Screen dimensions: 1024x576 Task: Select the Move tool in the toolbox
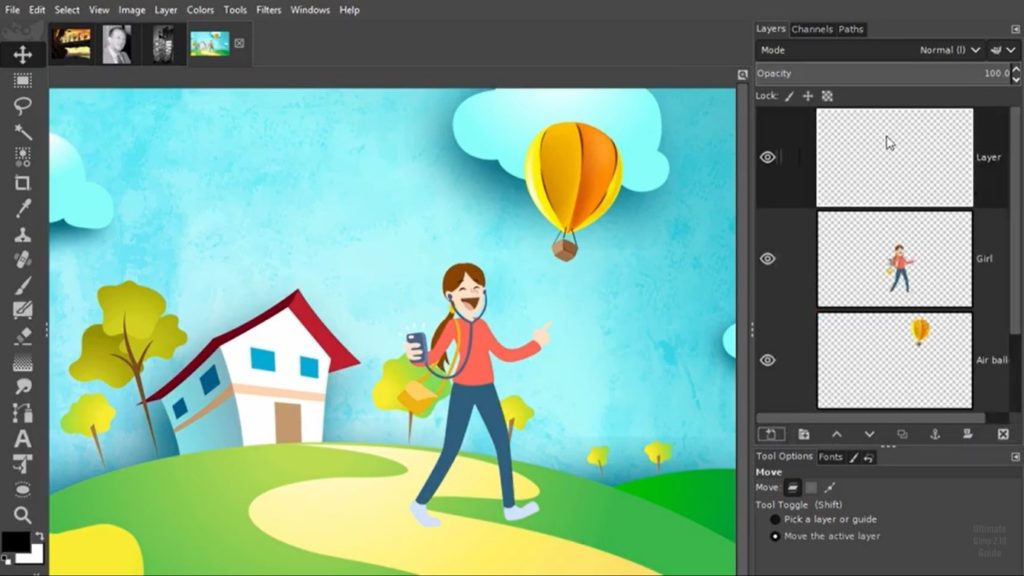pos(20,57)
